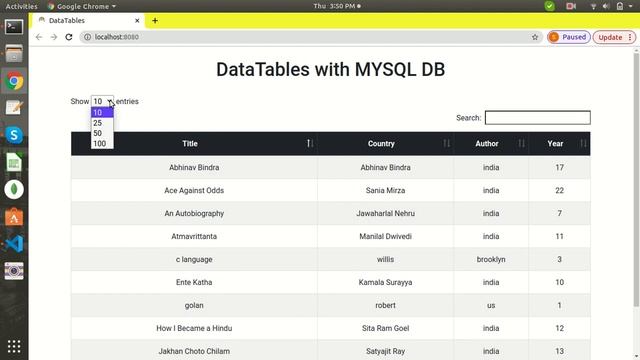This screenshot has height=360, width=640.
Task: Click the c language cell
Action: click(194, 259)
